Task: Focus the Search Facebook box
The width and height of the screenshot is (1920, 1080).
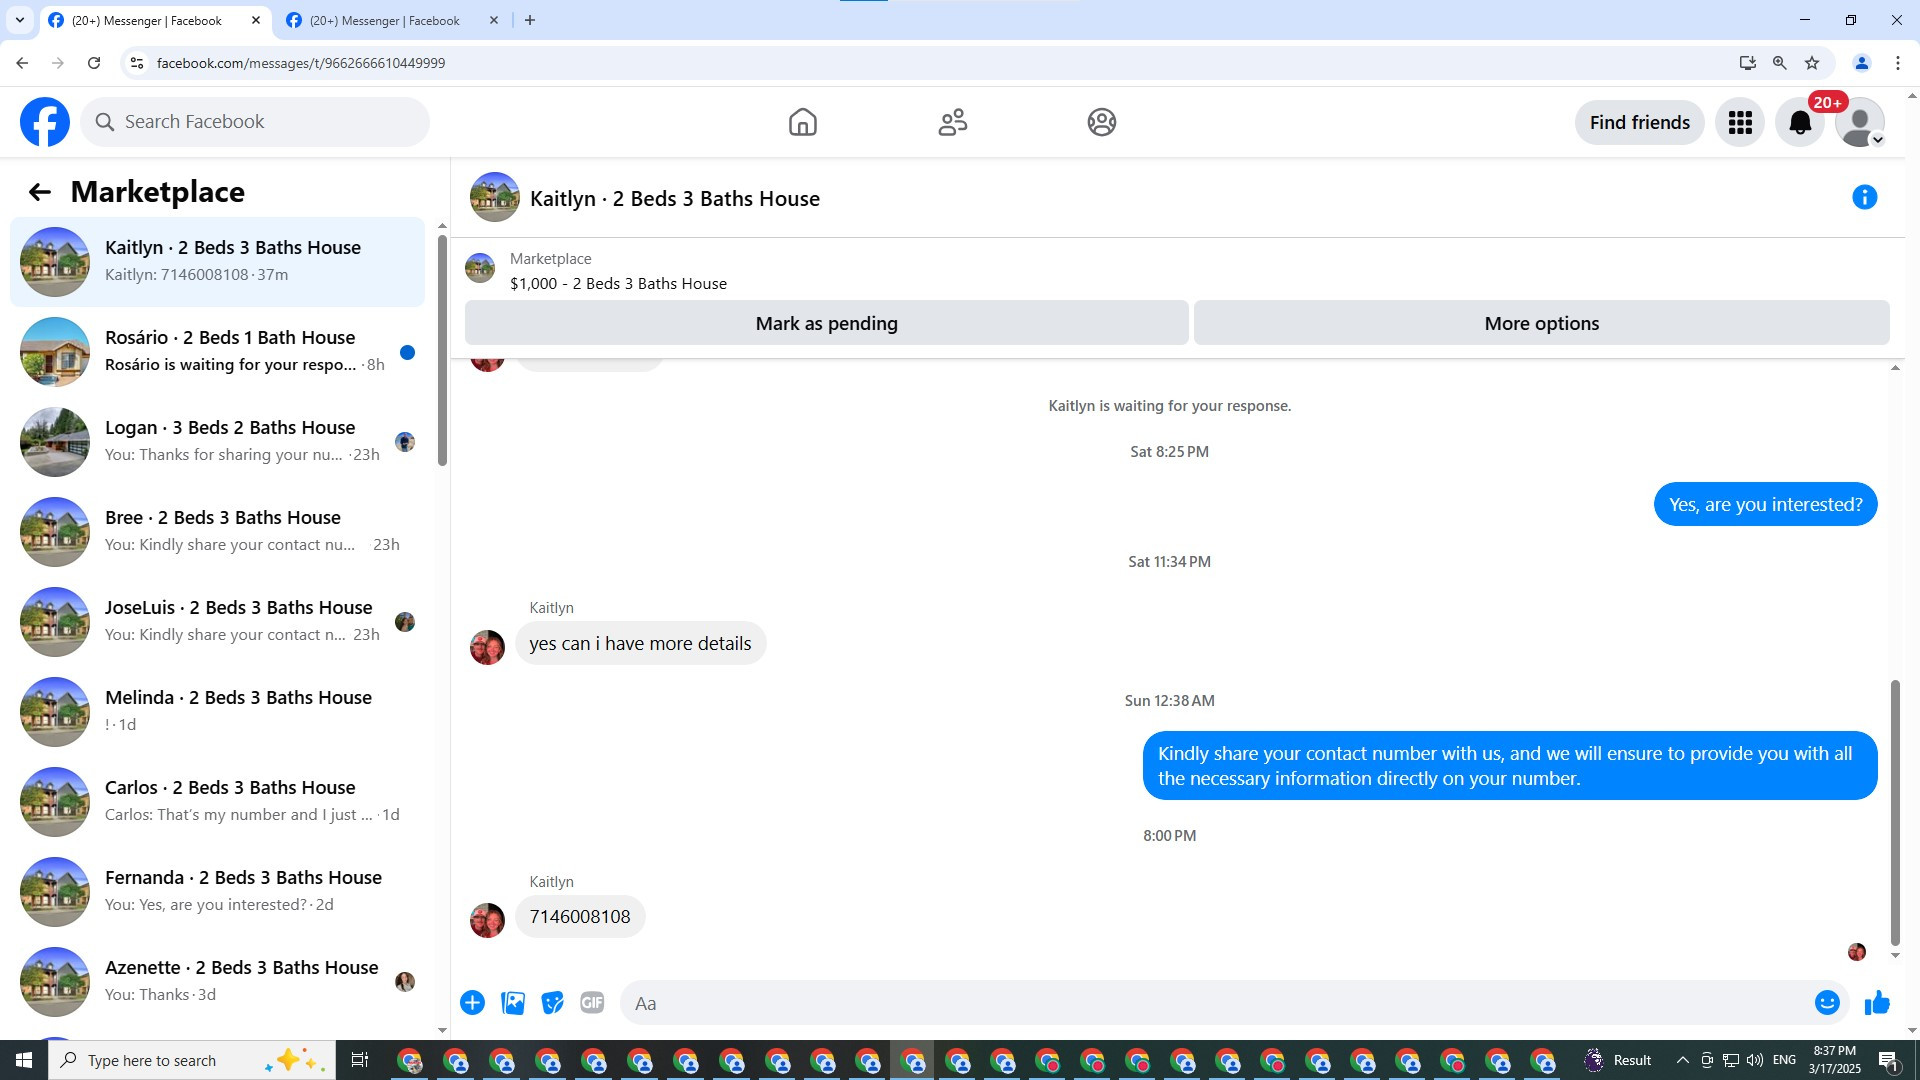Action: (x=255, y=122)
